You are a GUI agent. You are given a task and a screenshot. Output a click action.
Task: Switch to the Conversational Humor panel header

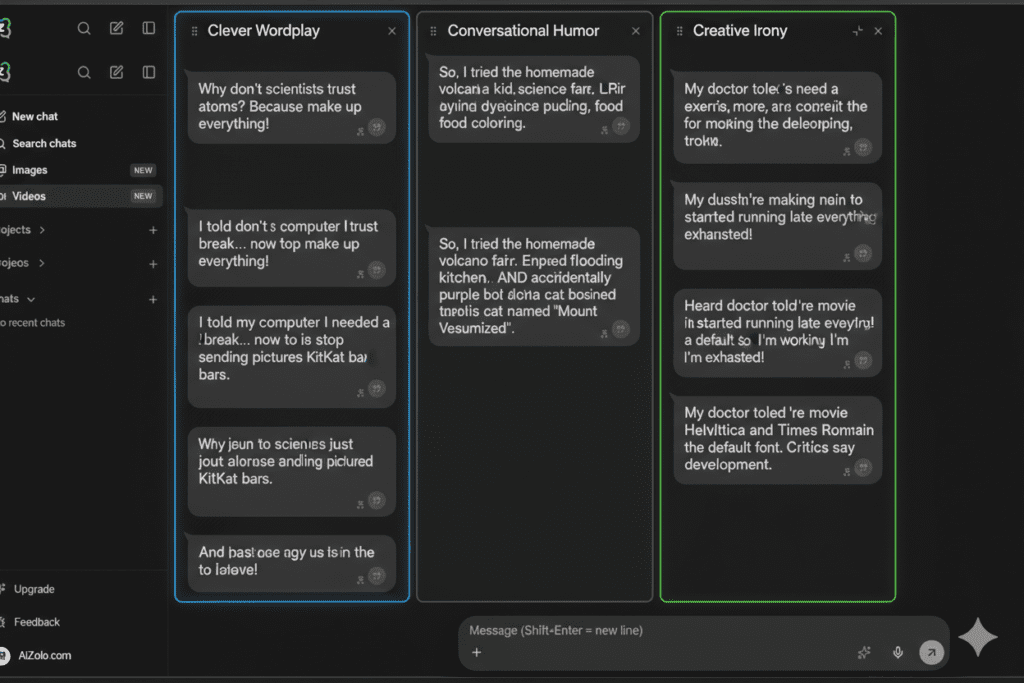(x=523, y=31)
